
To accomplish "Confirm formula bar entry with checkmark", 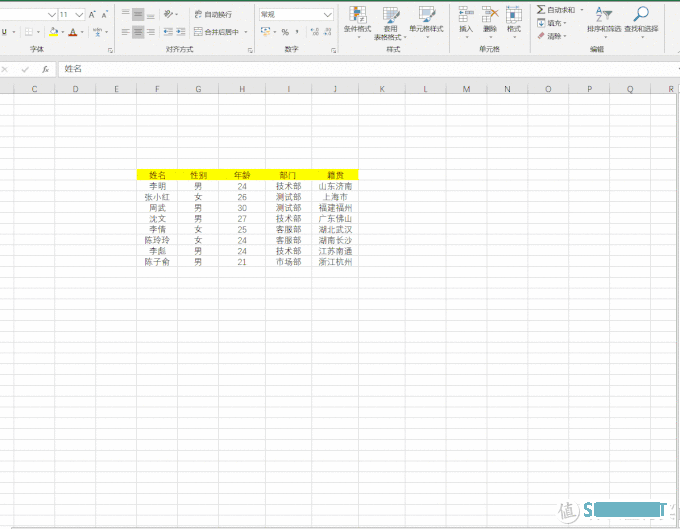I will (x=25, y=69).
